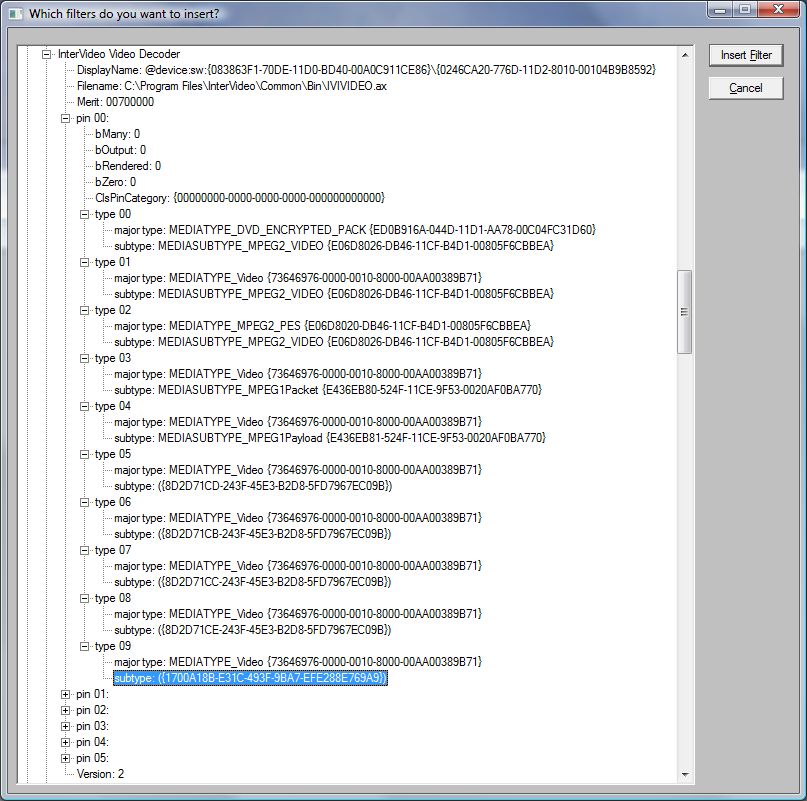Click the vertical scrollbar thumb
The image size is (807, 801).
click(684, 311)
